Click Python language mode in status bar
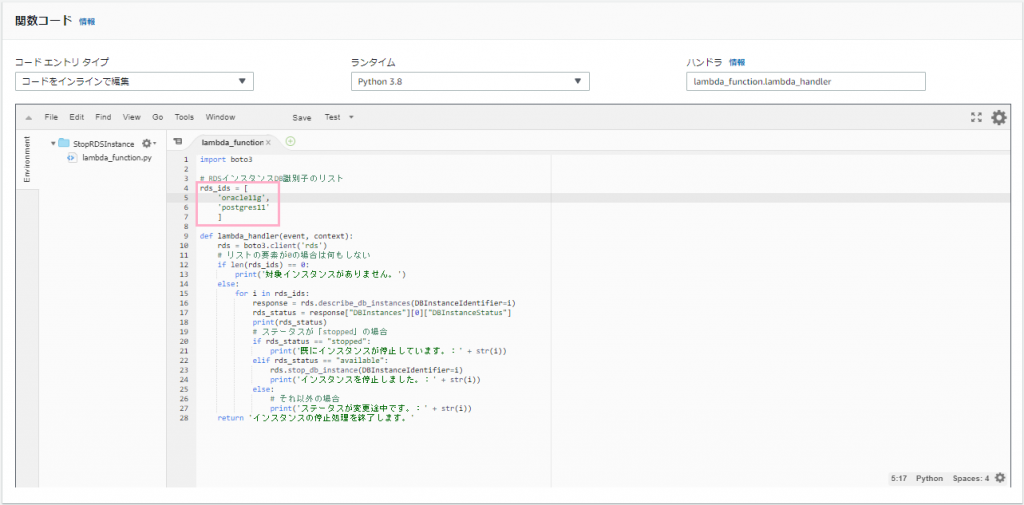Image resolution: width=1024 pixels, height=505 pixels. point(929,478)
